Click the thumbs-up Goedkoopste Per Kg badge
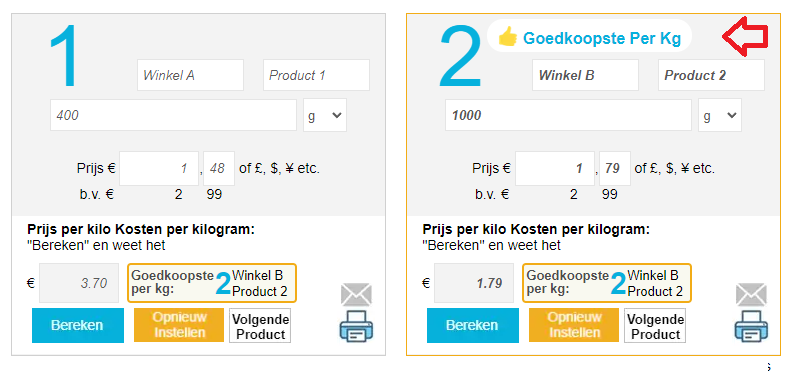The image size is (796, 372). tap(589, 36)
